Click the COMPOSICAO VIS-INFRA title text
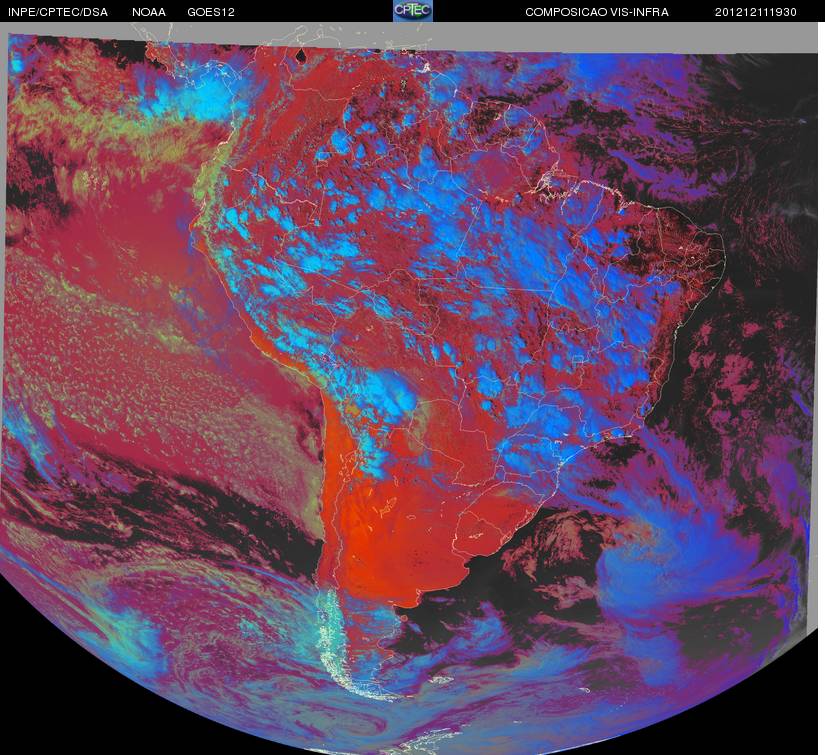The height and width of the screenshot is (755, 825). (597, 12)
